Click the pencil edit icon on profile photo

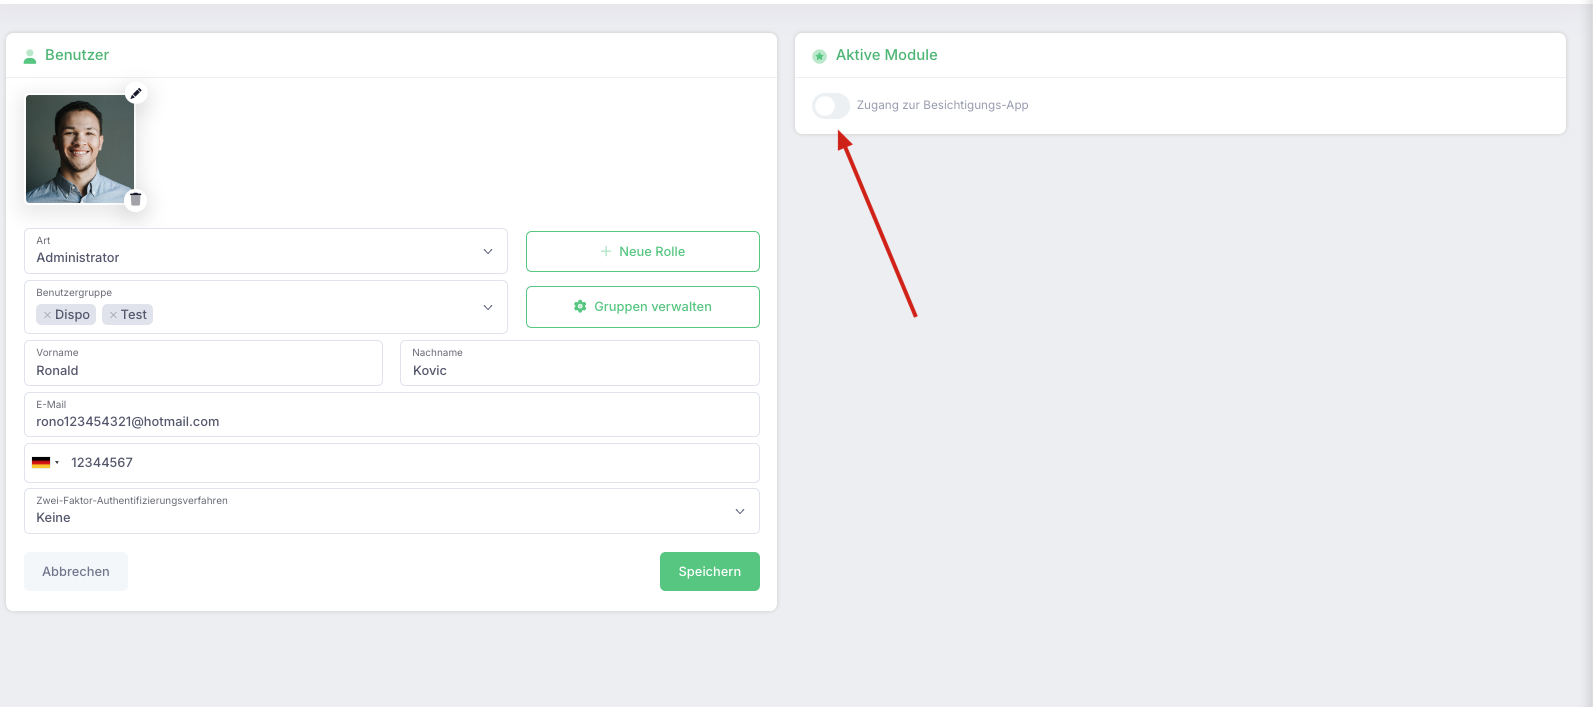(136, 93)
